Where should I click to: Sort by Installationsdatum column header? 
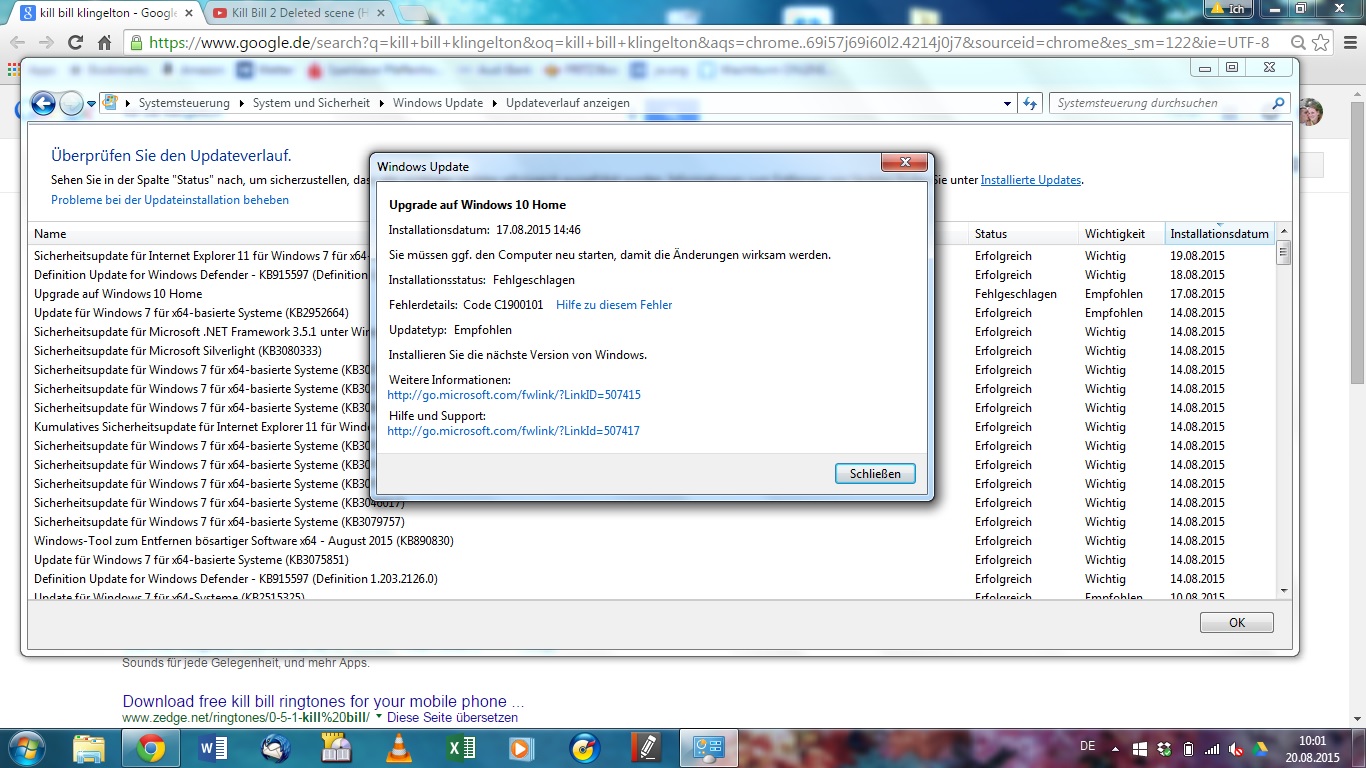point(1219,234)
